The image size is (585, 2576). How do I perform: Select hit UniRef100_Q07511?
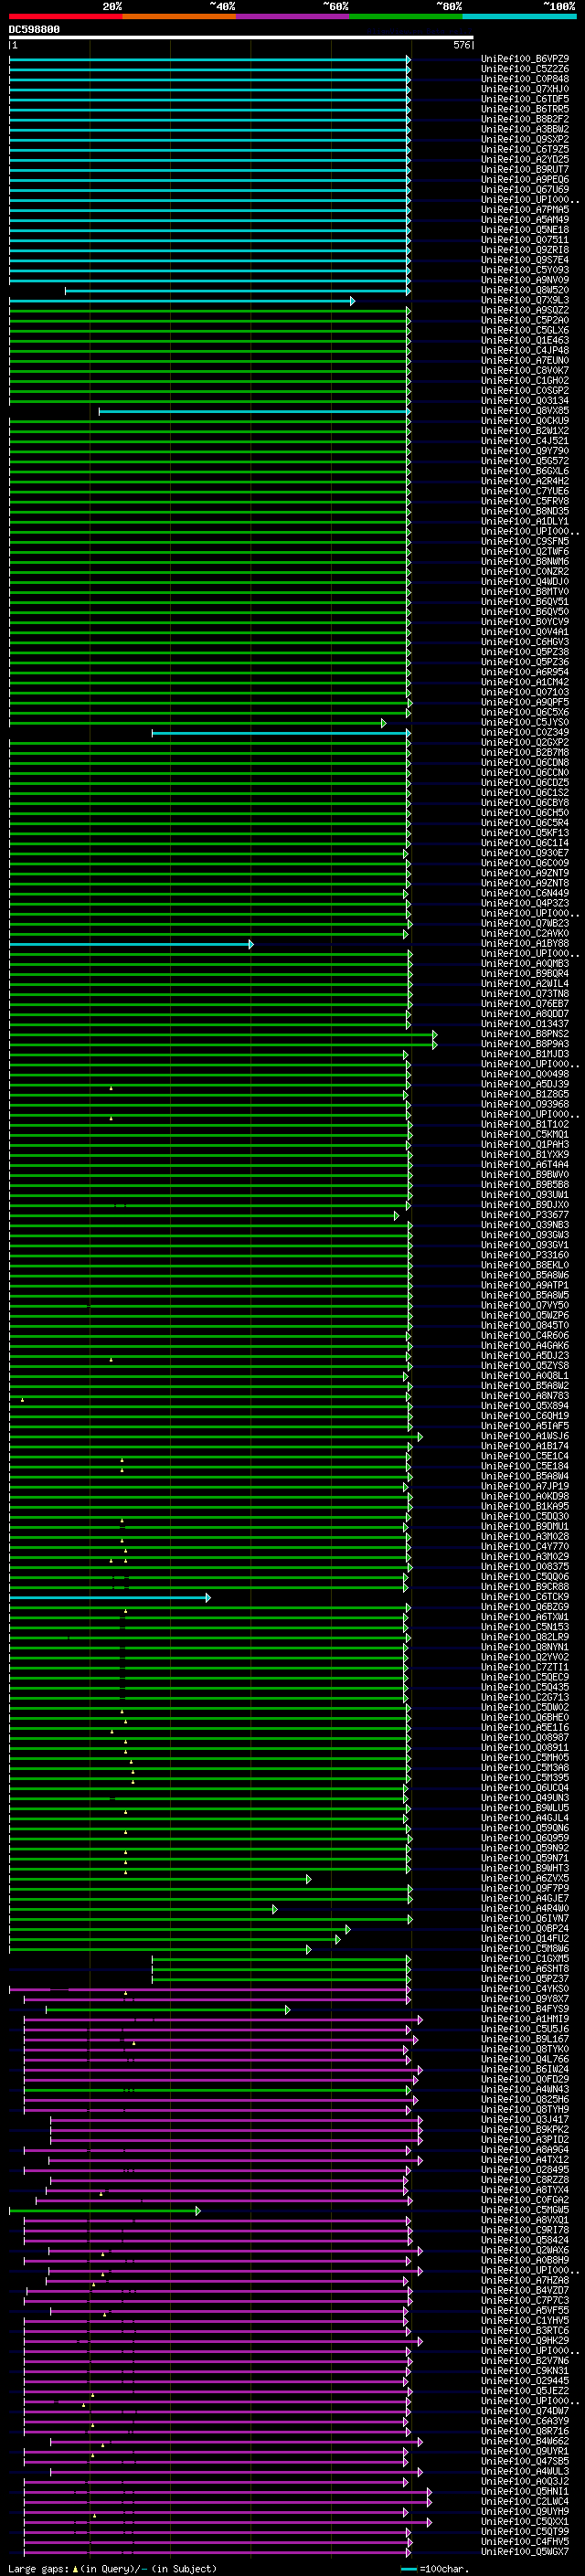[x=525, y=240]
